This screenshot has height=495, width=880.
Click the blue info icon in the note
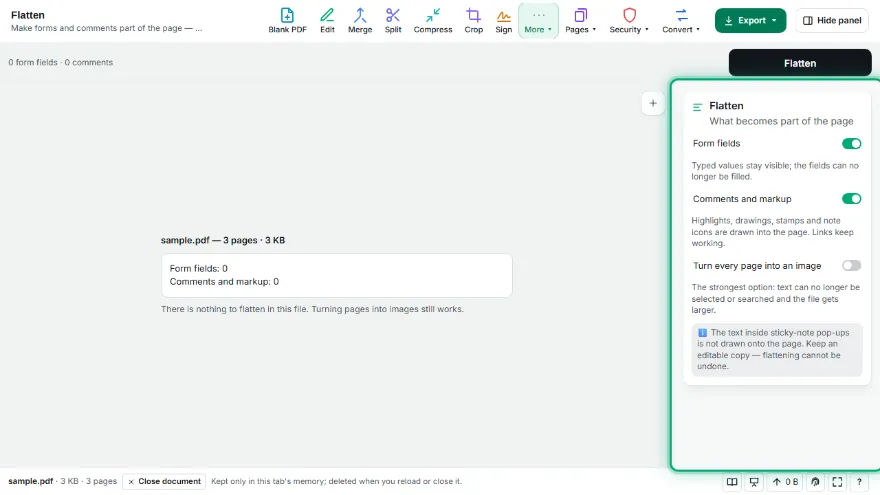coord(702,333)
